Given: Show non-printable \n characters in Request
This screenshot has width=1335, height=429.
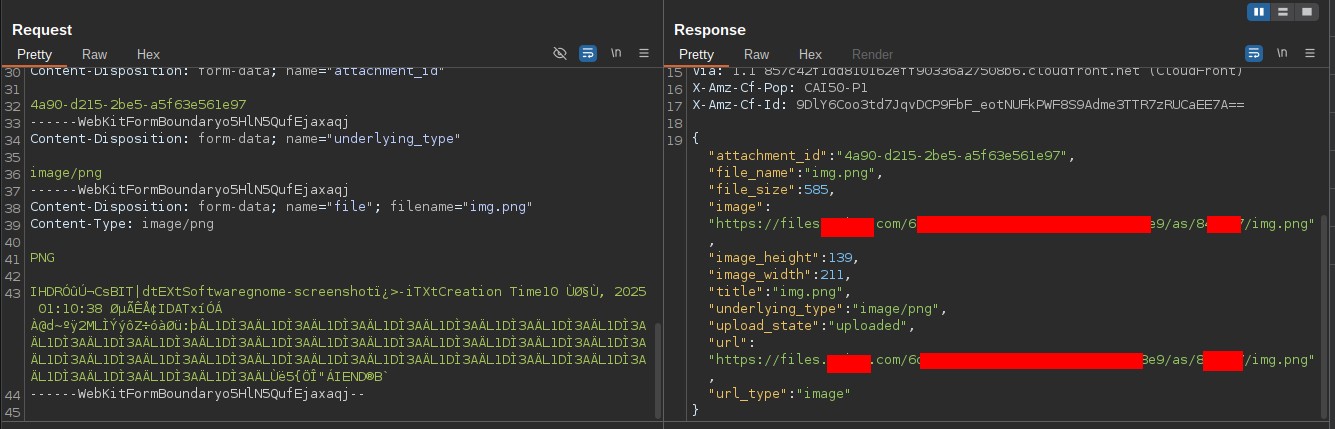Looking at the screenshot, I should 617,53.
